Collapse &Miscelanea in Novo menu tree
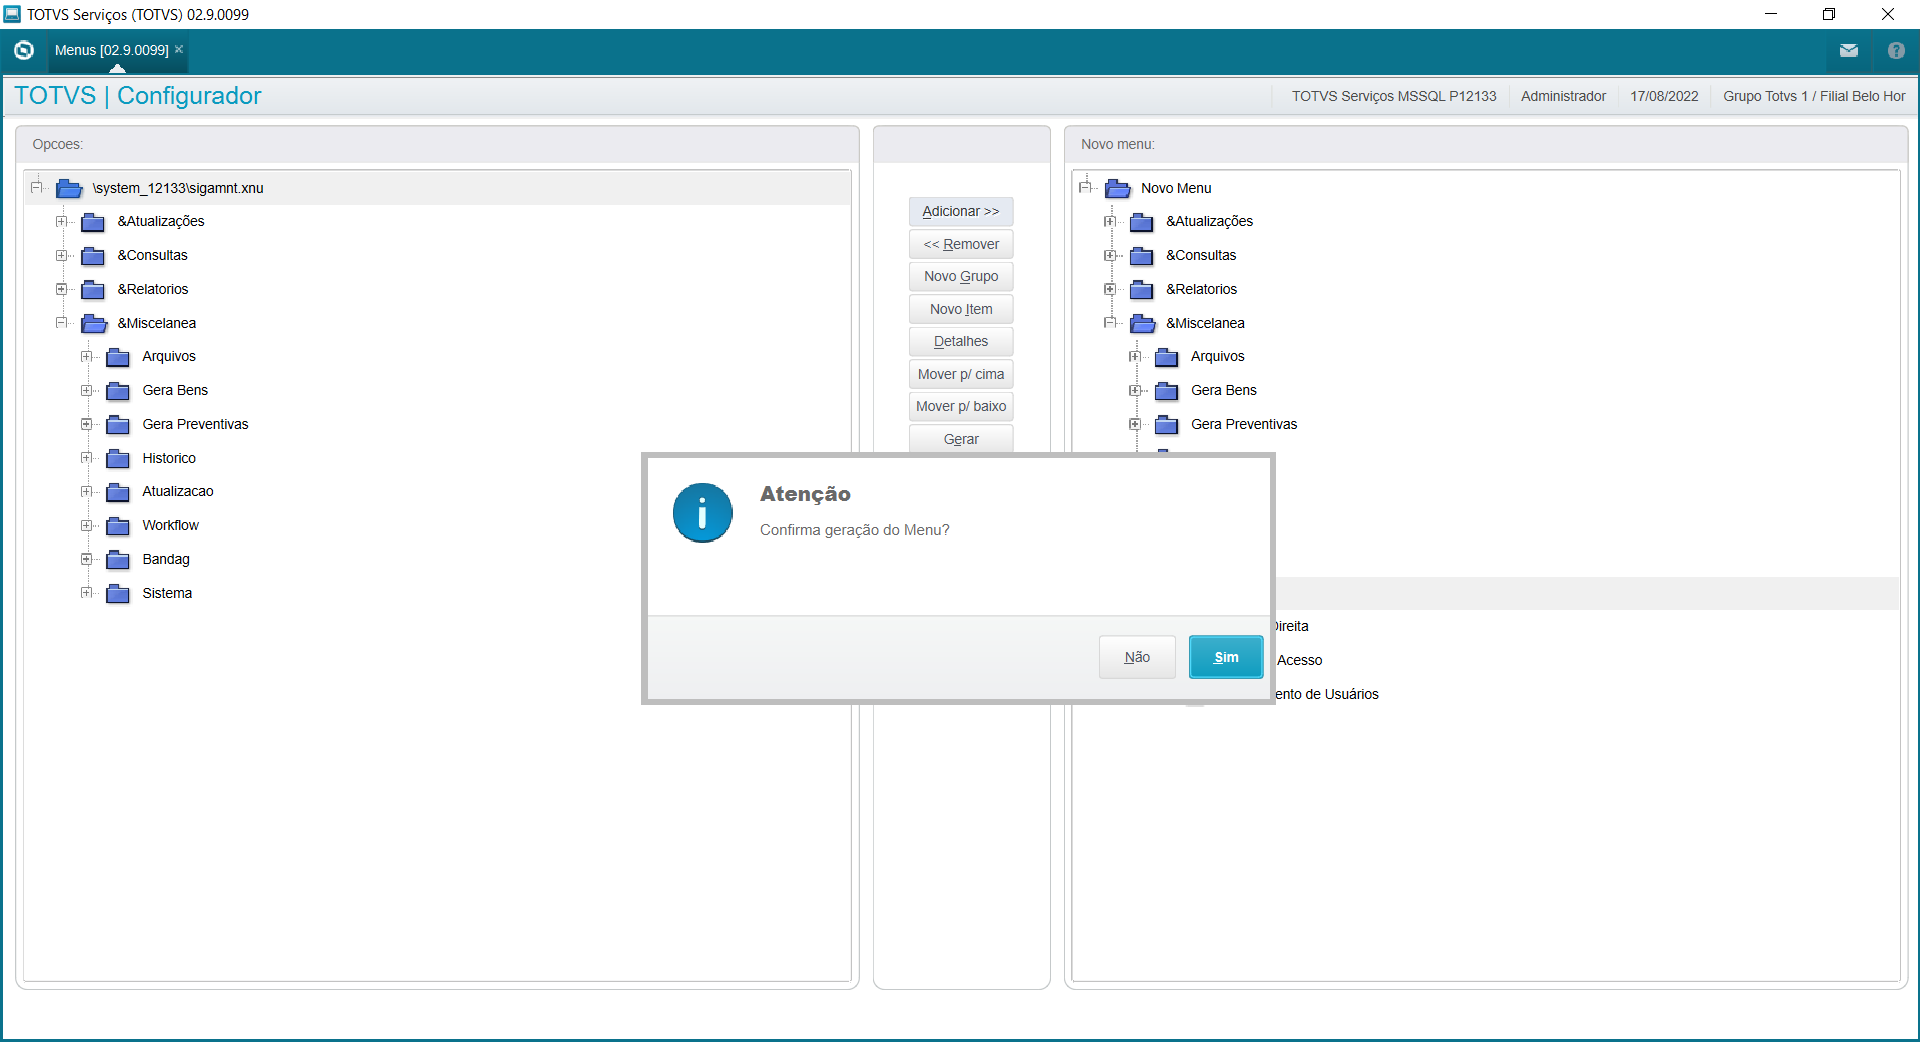This screenshot has width=1920, height=1042. tap(1110, 323)
